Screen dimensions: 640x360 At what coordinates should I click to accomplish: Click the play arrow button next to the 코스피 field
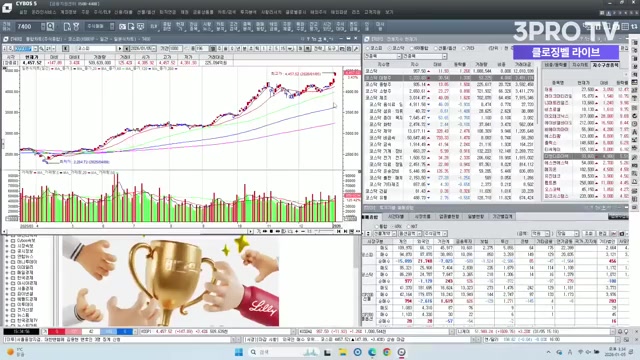coord(120,49)
